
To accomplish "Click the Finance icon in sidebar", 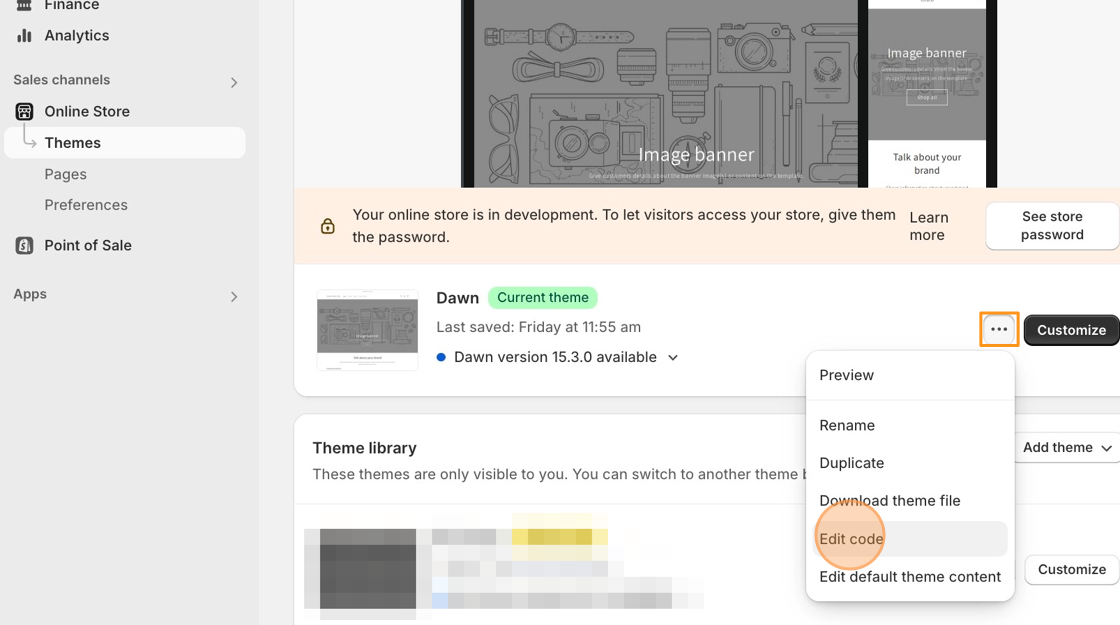I will (x=24, y=6).
